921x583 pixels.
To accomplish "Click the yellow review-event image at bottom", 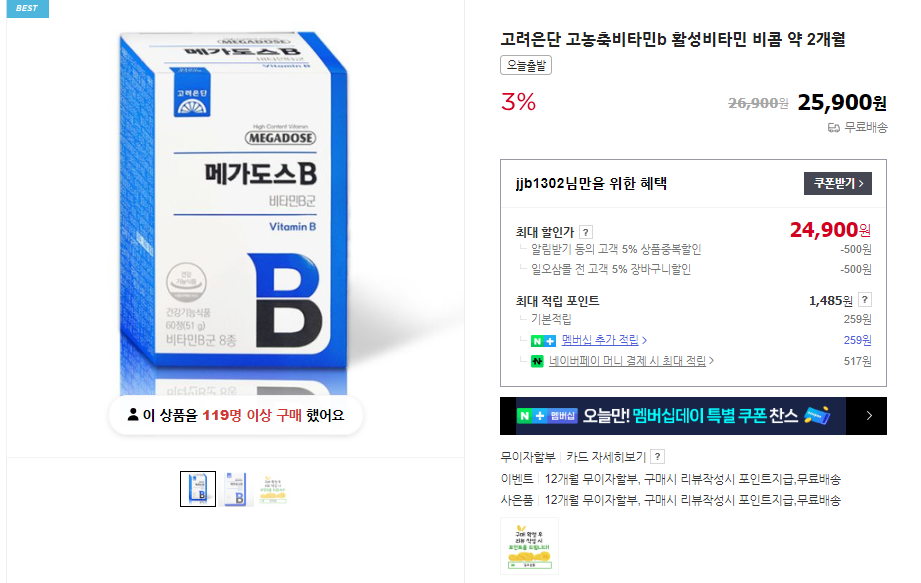I will click(x=530, y=545).
